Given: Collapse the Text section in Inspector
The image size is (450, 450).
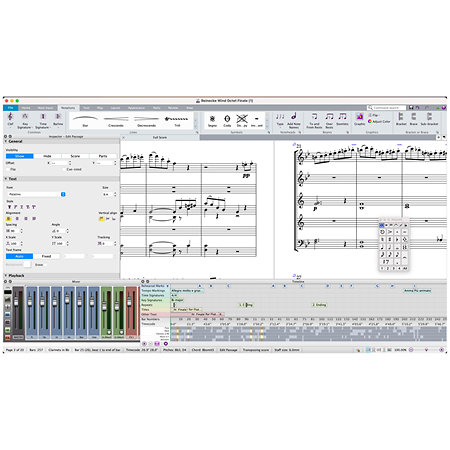Looking at the screenshot, I should click(6, 179).
